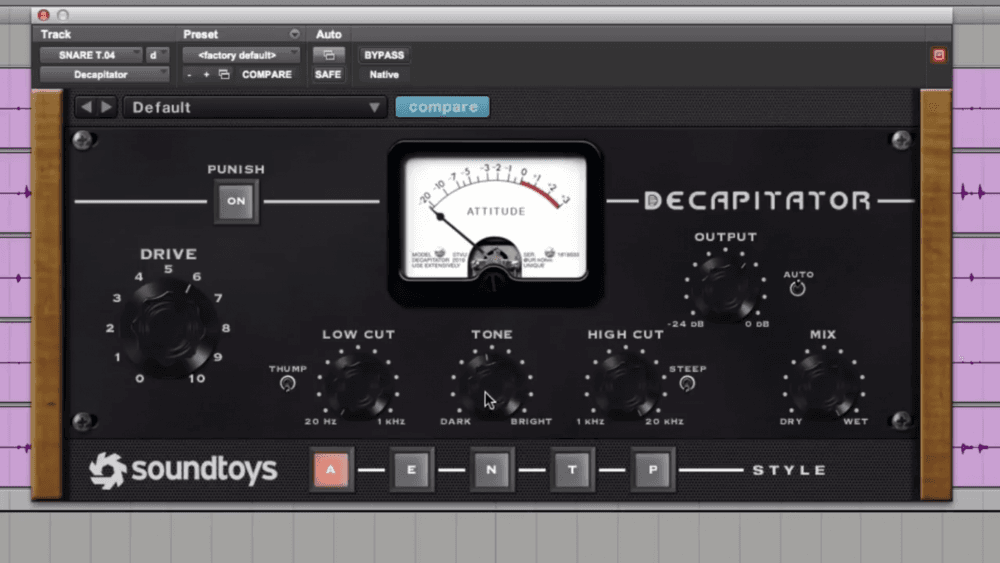Open the settings copy icon beside COMPARE
Image resolution: width=1000 pixels, height=563 pixels.
coord(224,75)
